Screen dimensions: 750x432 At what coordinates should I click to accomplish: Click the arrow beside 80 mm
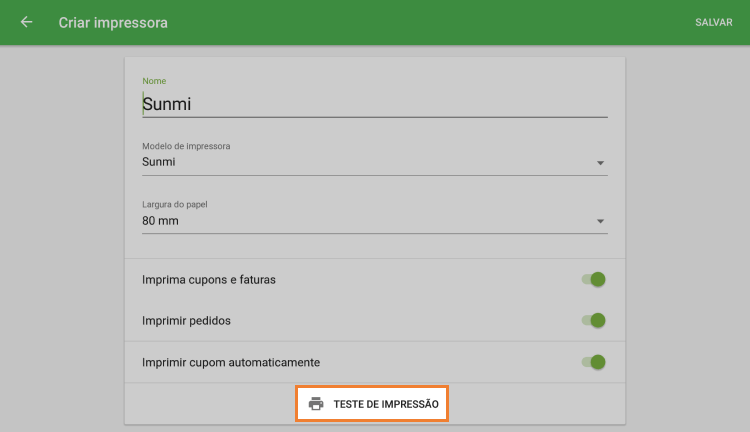point(600,221)
